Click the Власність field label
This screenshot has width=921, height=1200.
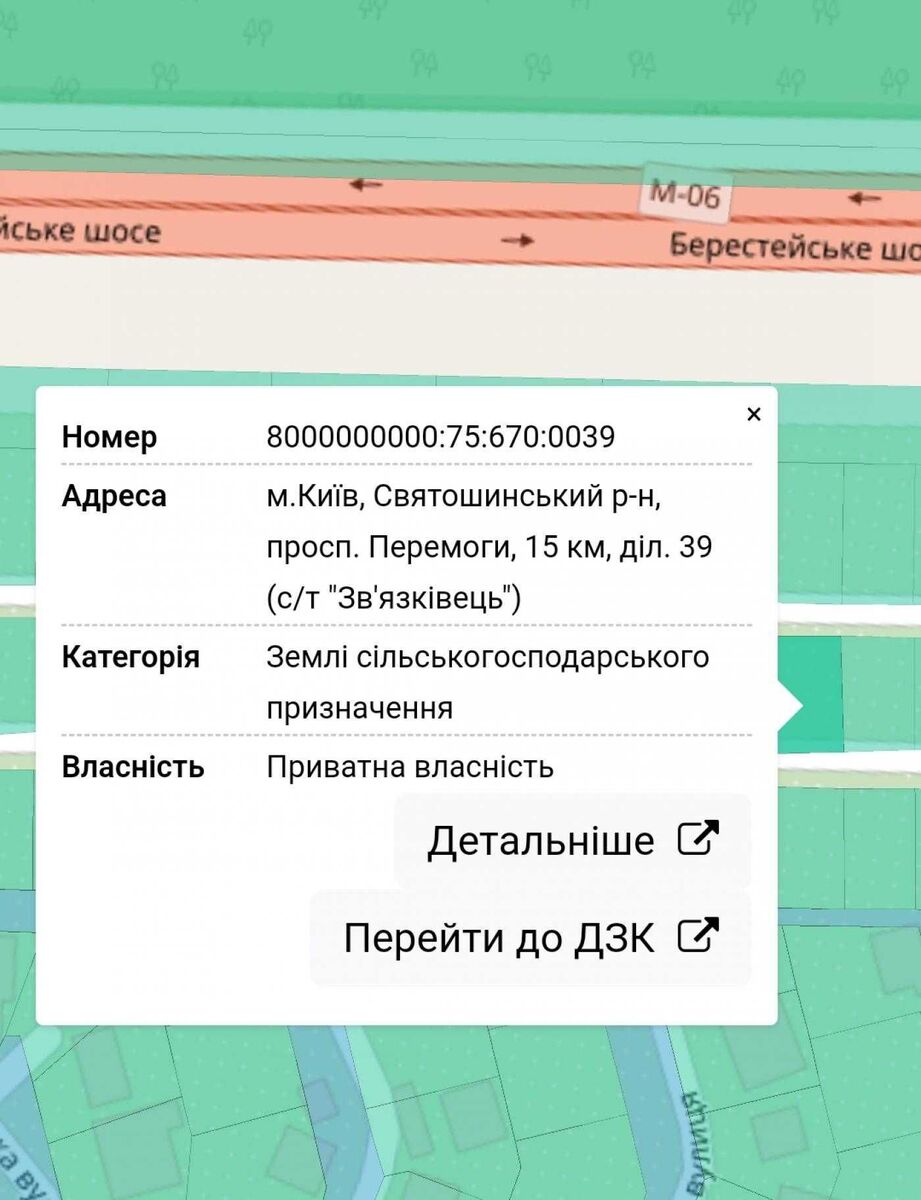tap(133, 767)
